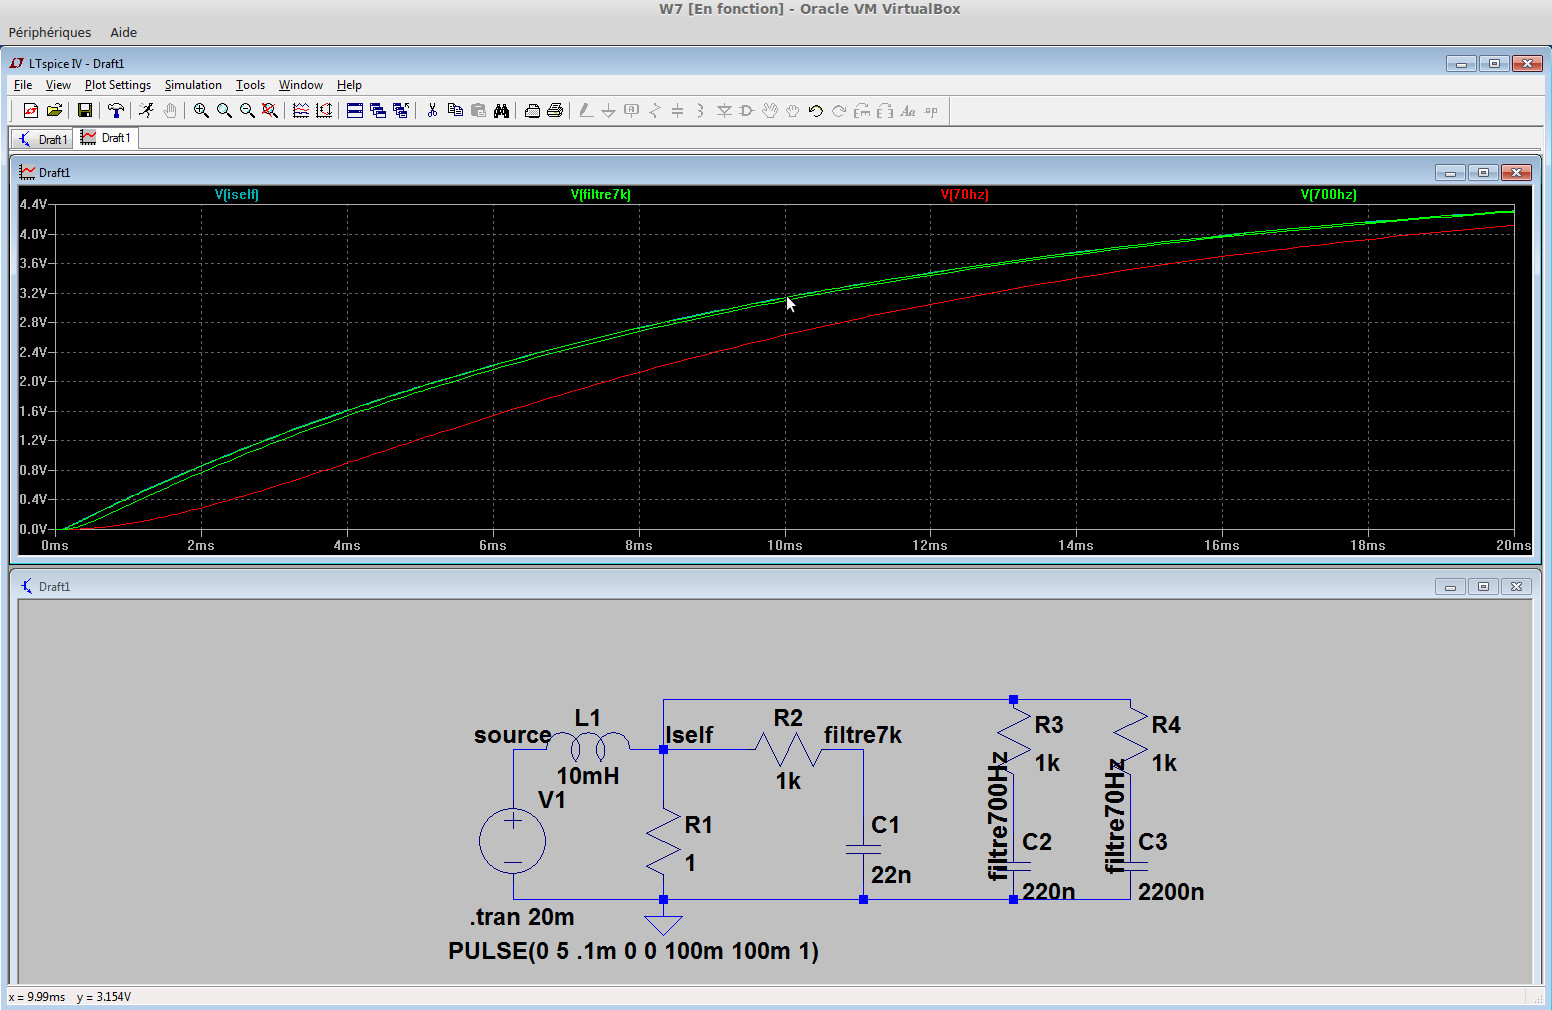Open the VirtualBox Périphériques menu
This screenshot has width=1552, height=1010.
click(x=50, y=32)
